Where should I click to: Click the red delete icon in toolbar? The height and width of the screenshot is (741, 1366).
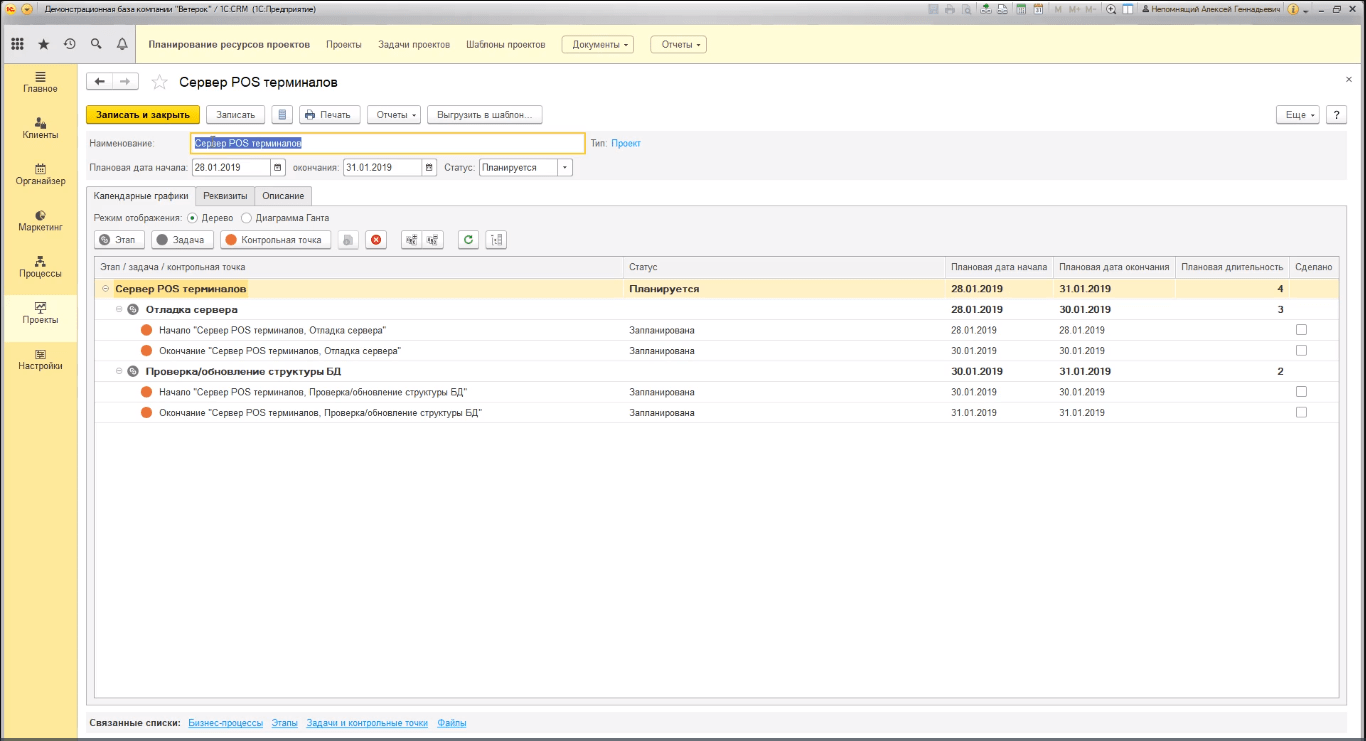click(x=376, y=240)
